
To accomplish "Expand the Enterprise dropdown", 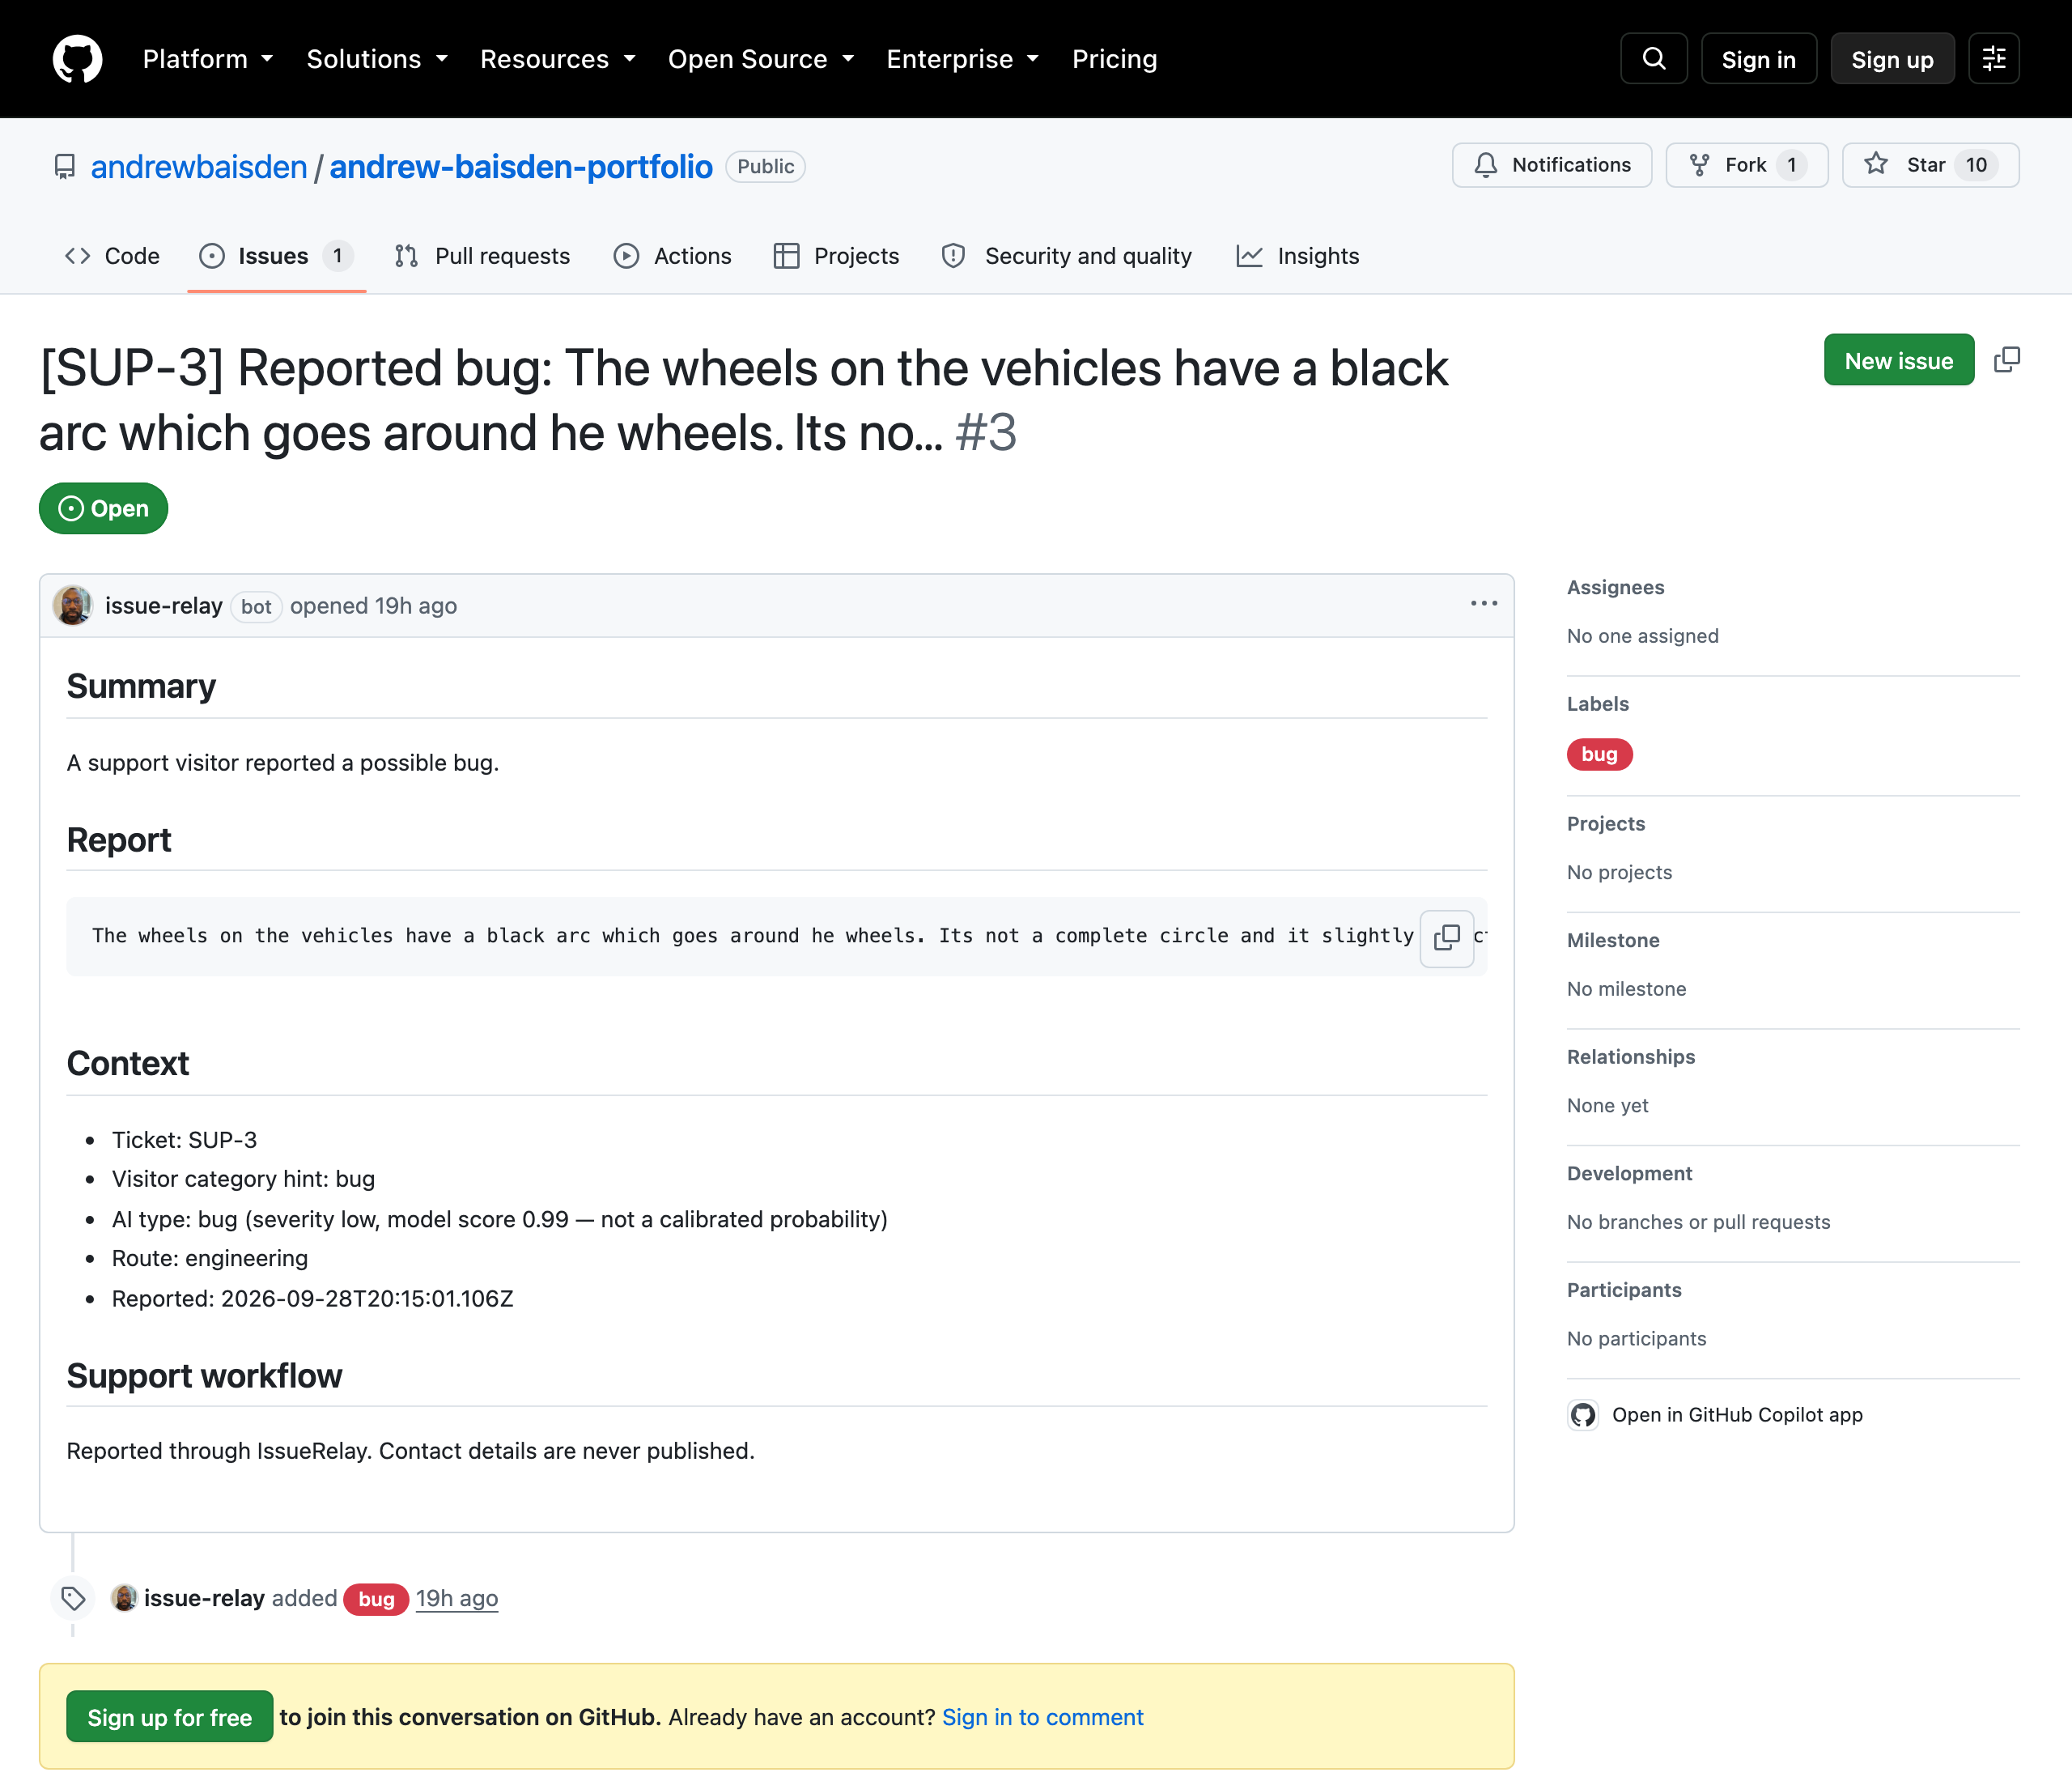I will point(962,59).
